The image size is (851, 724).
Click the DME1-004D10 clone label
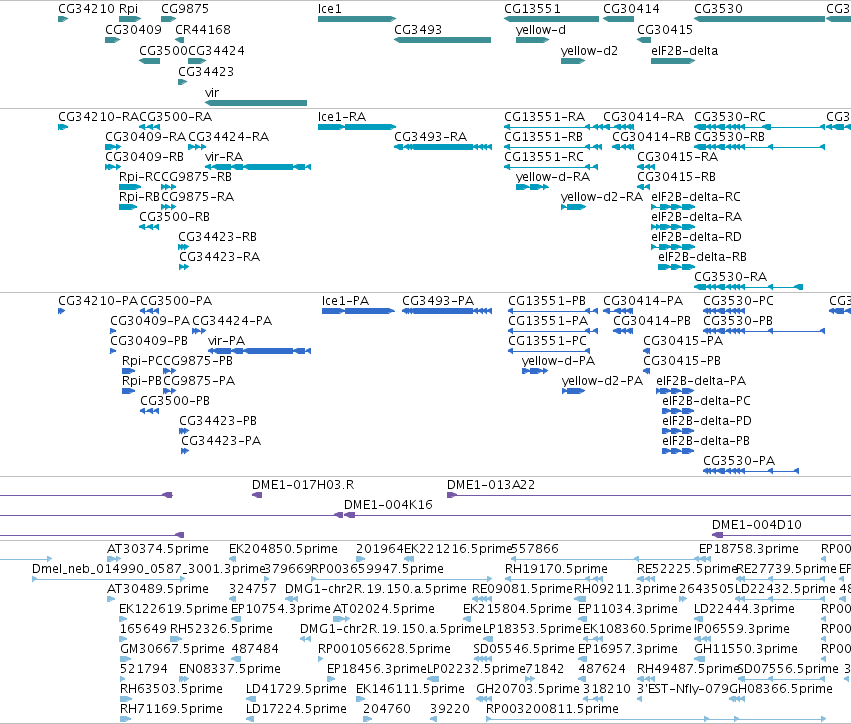(757, 525)
